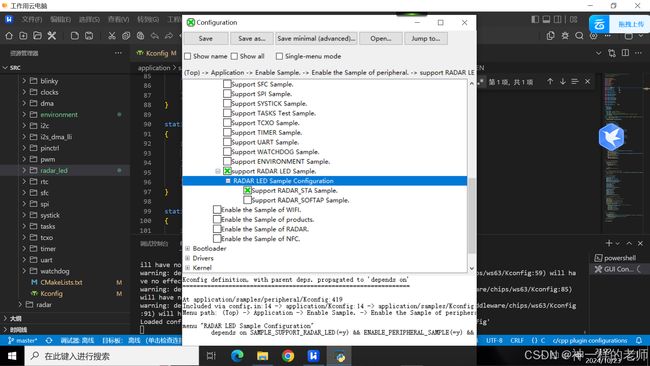This screenshot has height=366, width=650.
Task: Check Support RADAR_SOFTAP Sample option
Action: 247,200
